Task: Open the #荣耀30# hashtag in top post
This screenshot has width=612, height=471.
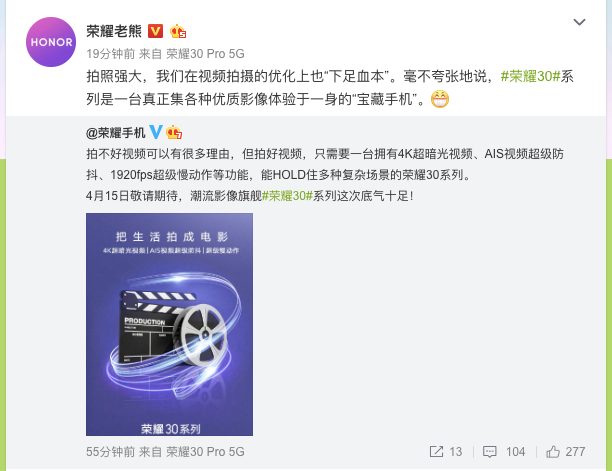Action: point(530,76)
